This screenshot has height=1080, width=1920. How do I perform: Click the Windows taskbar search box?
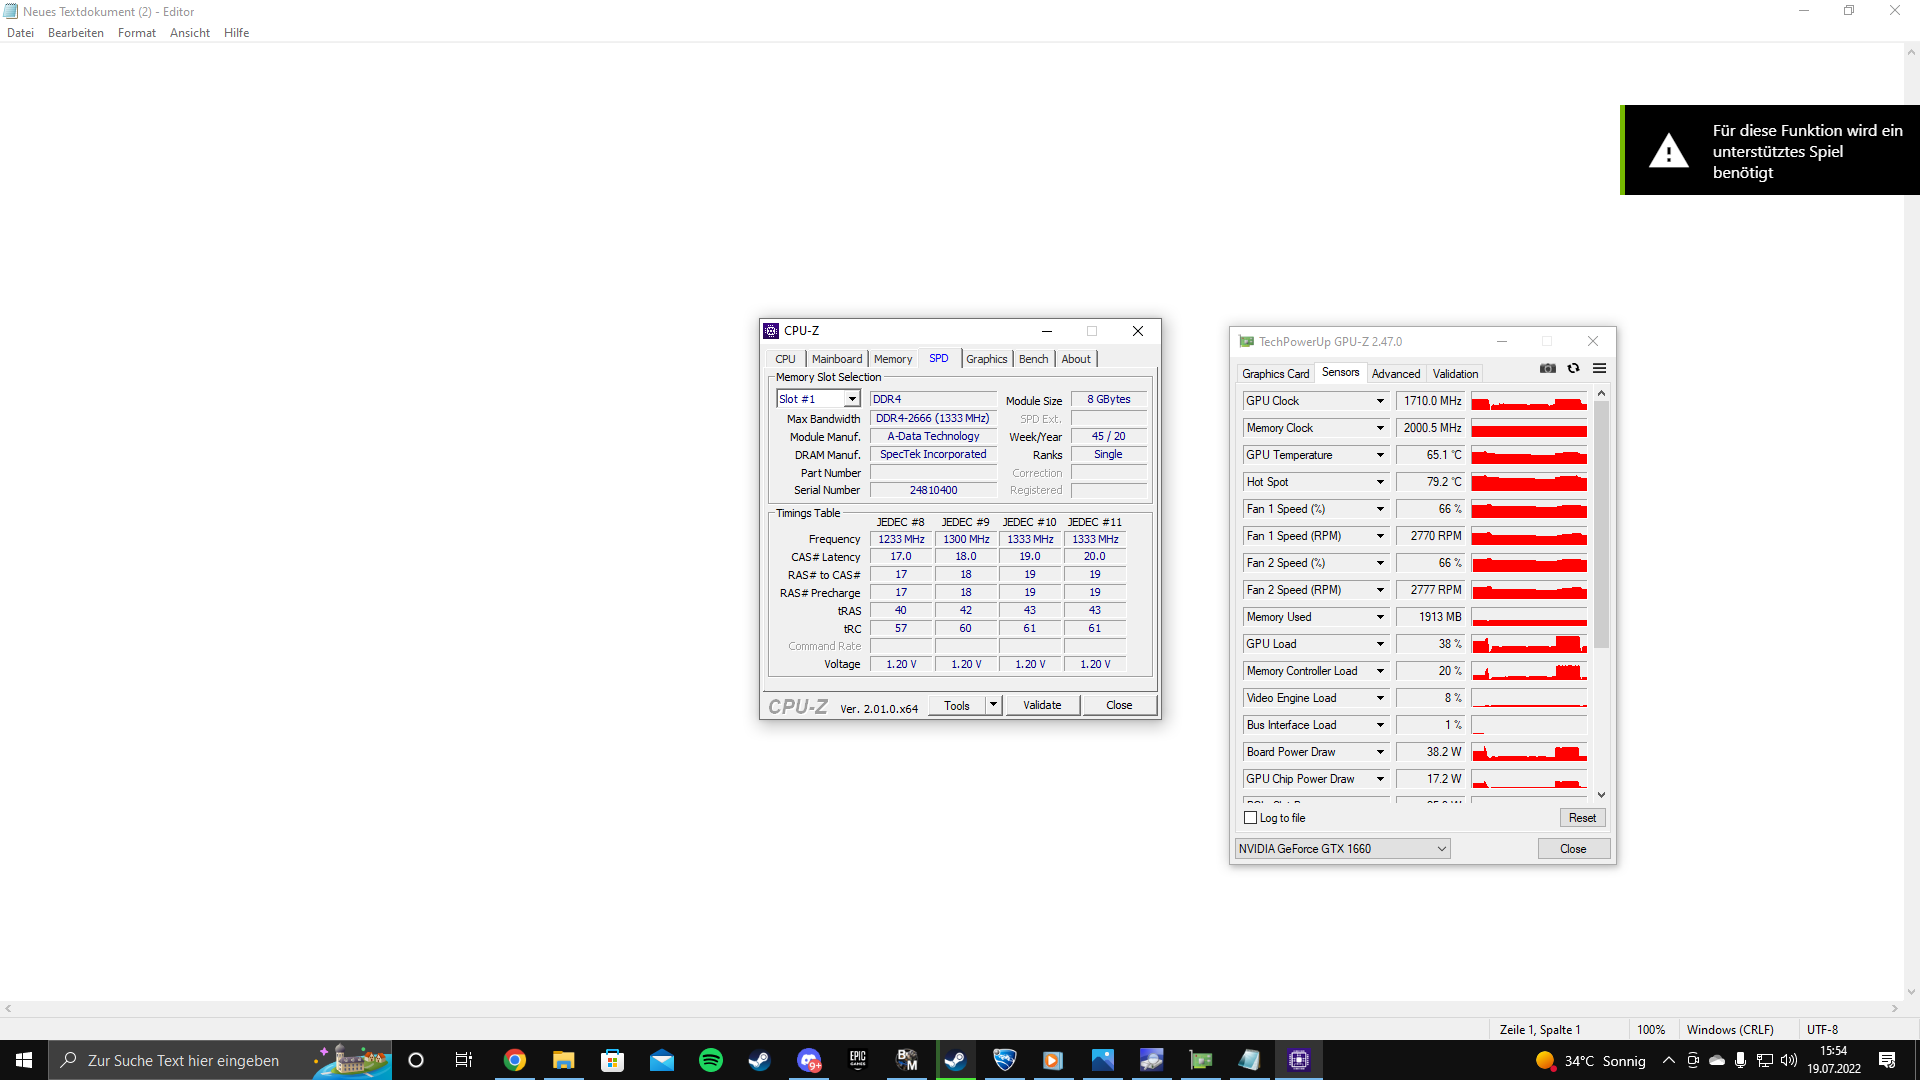(220, 1060)
